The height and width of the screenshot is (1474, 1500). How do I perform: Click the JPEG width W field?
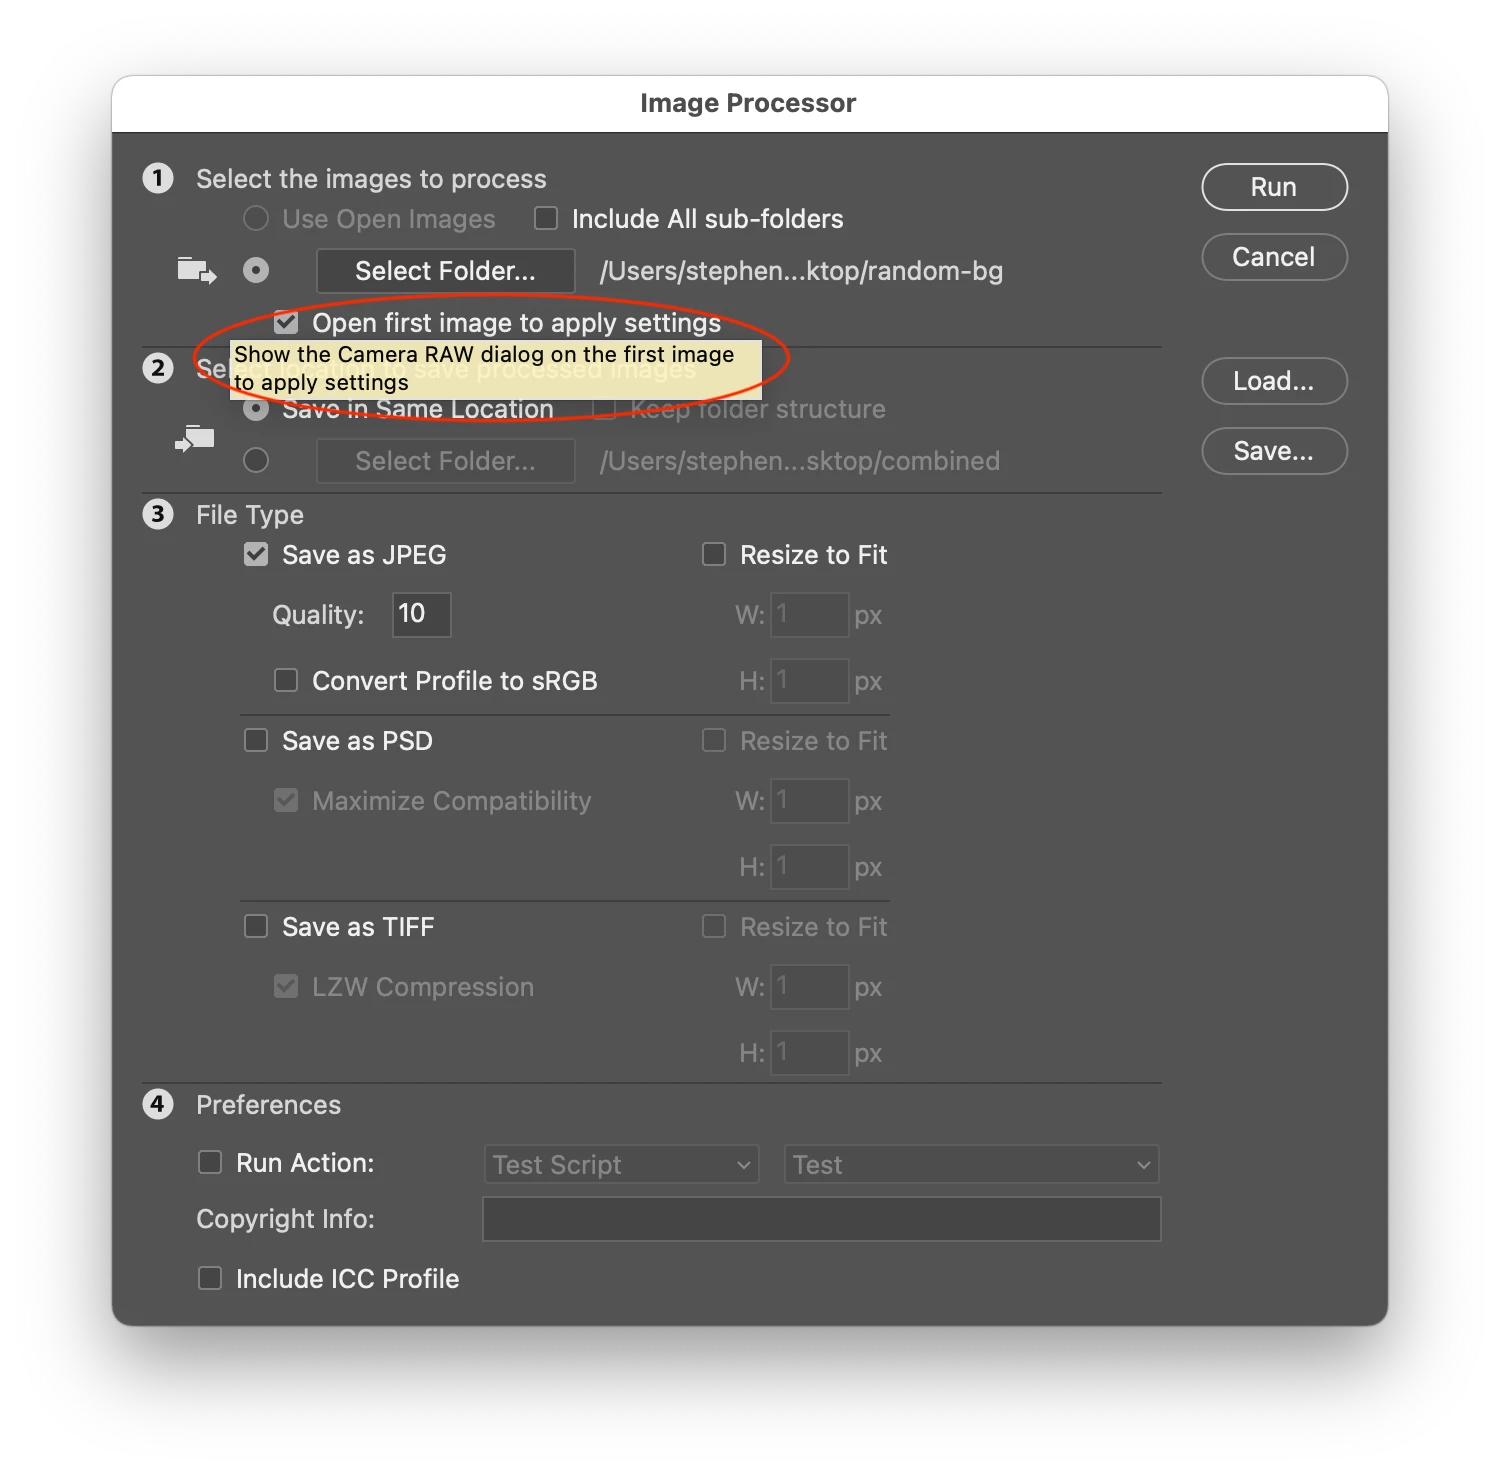click(x=809, y=614)
